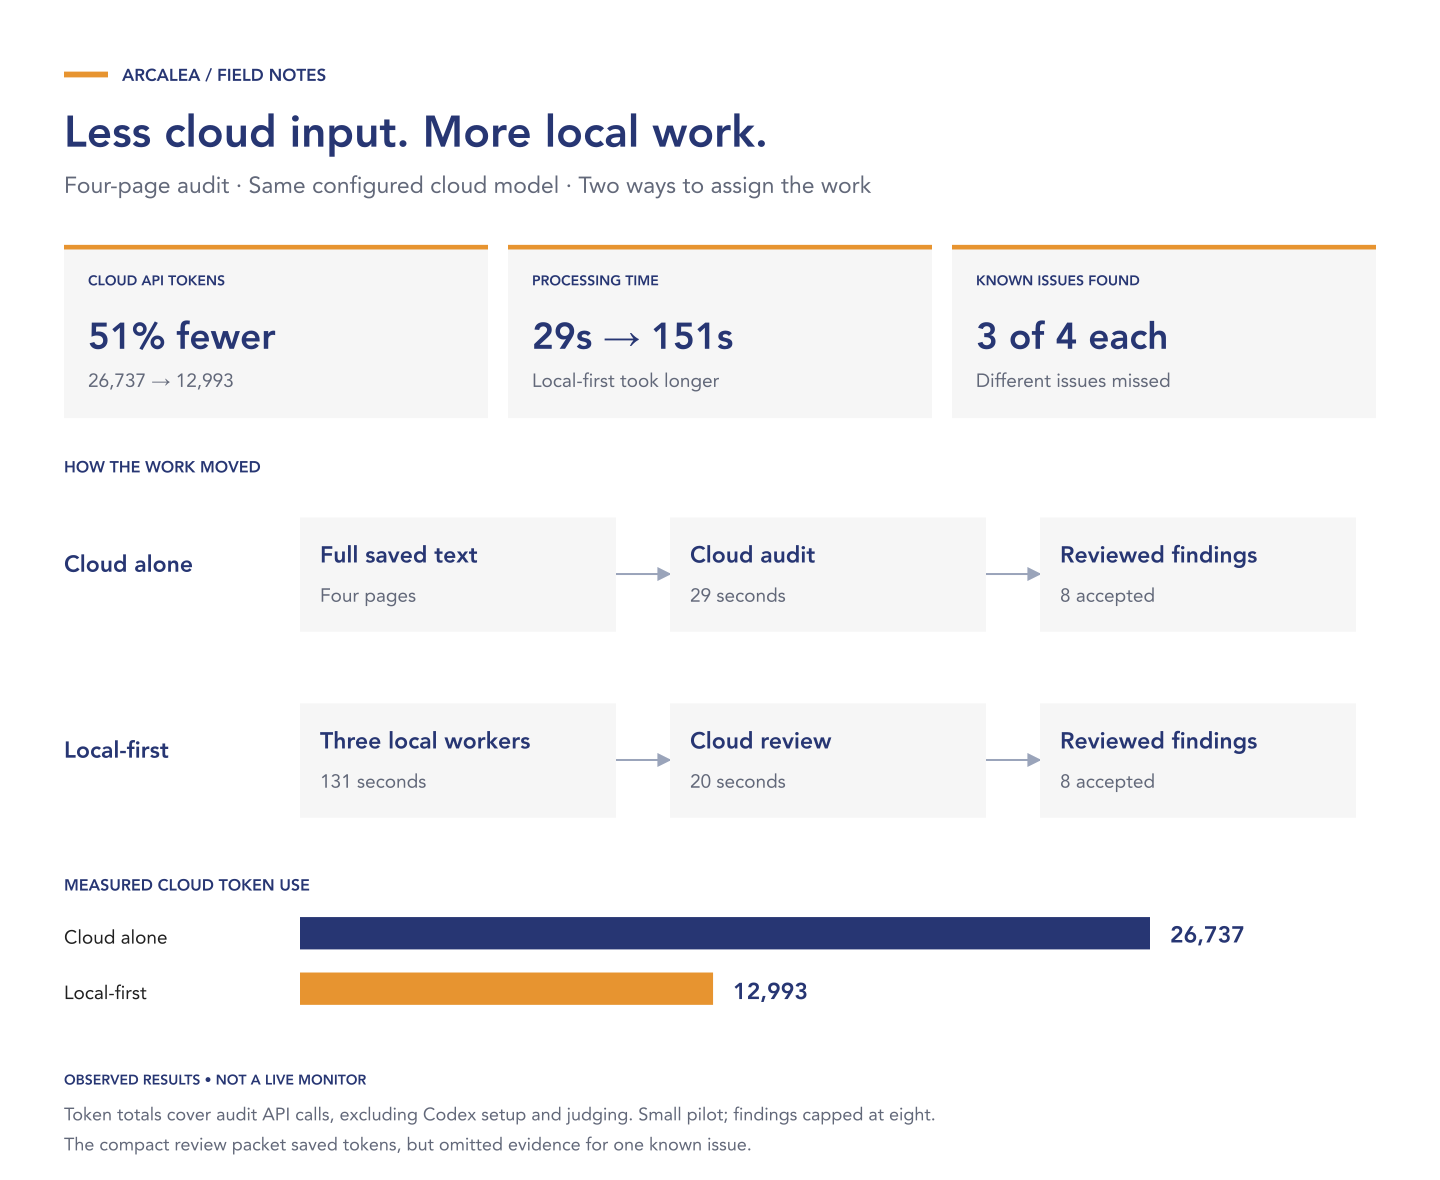The image size is (1440, 1180).
Task: Click the "KNOWN ISSUES FOUND" card label
Action: point(1057,281)
